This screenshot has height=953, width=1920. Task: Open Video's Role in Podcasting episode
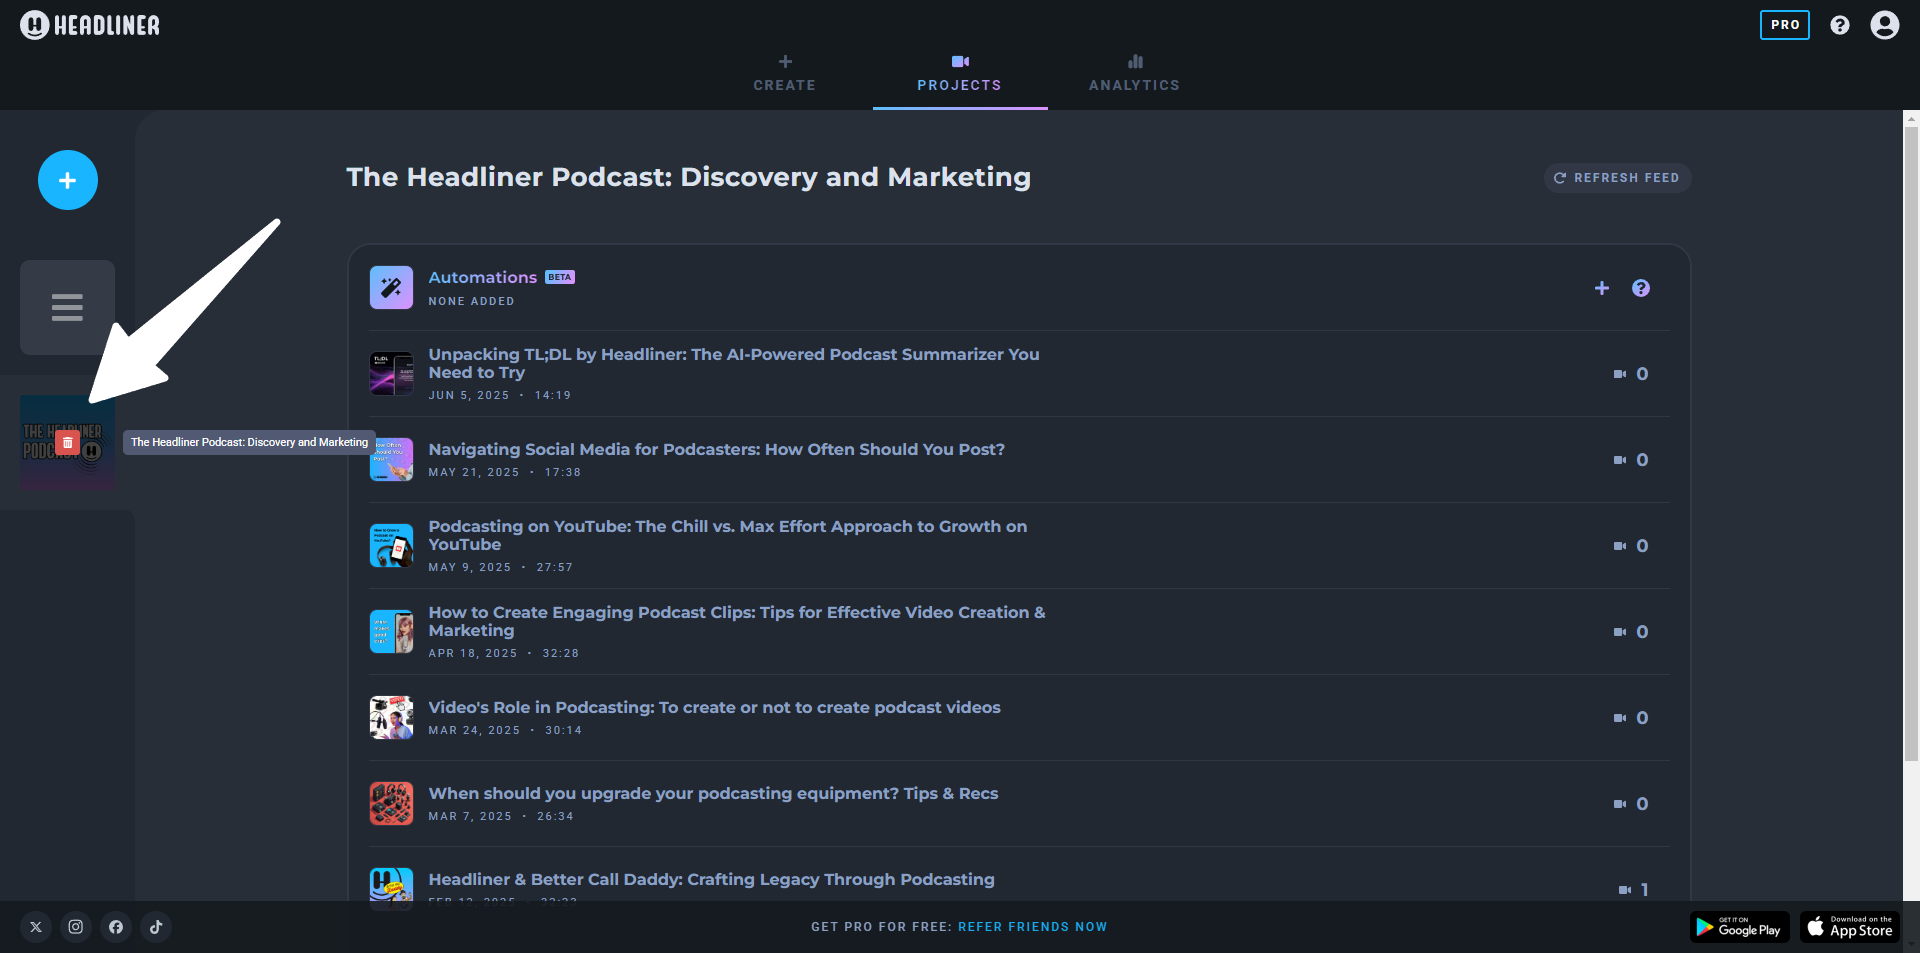714,707
